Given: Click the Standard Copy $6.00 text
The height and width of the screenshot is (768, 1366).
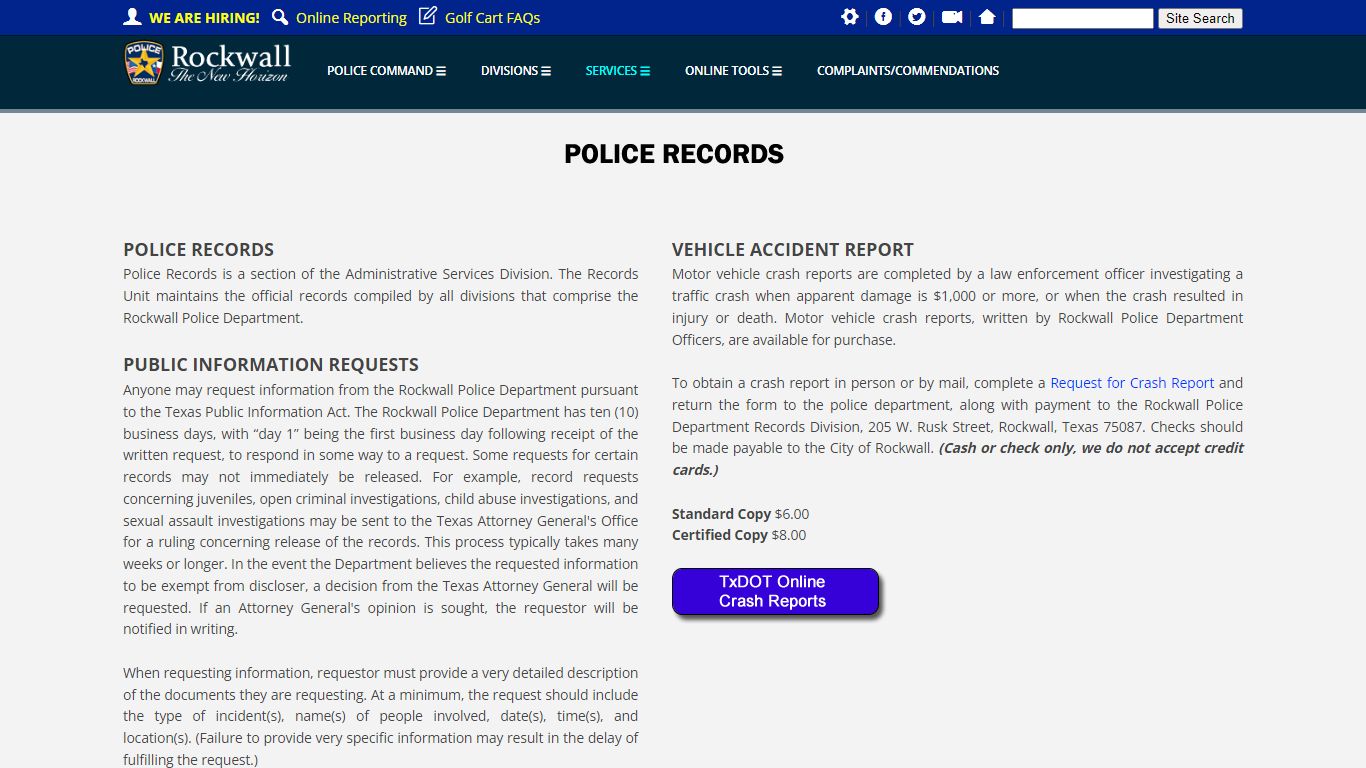Looking at the screenshot, I should 740,514.
